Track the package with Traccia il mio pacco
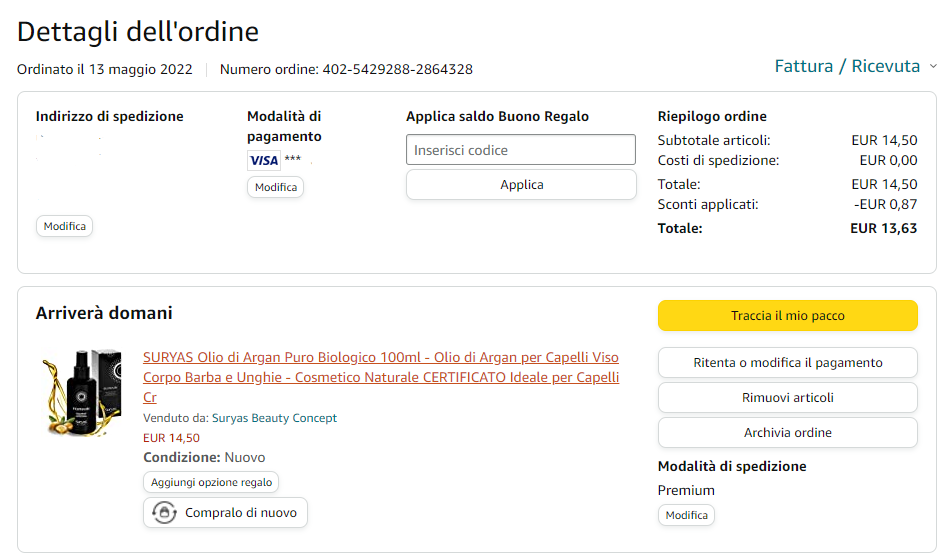The width and height of the screenshot is (940, 556). click(x=787, y=316)
